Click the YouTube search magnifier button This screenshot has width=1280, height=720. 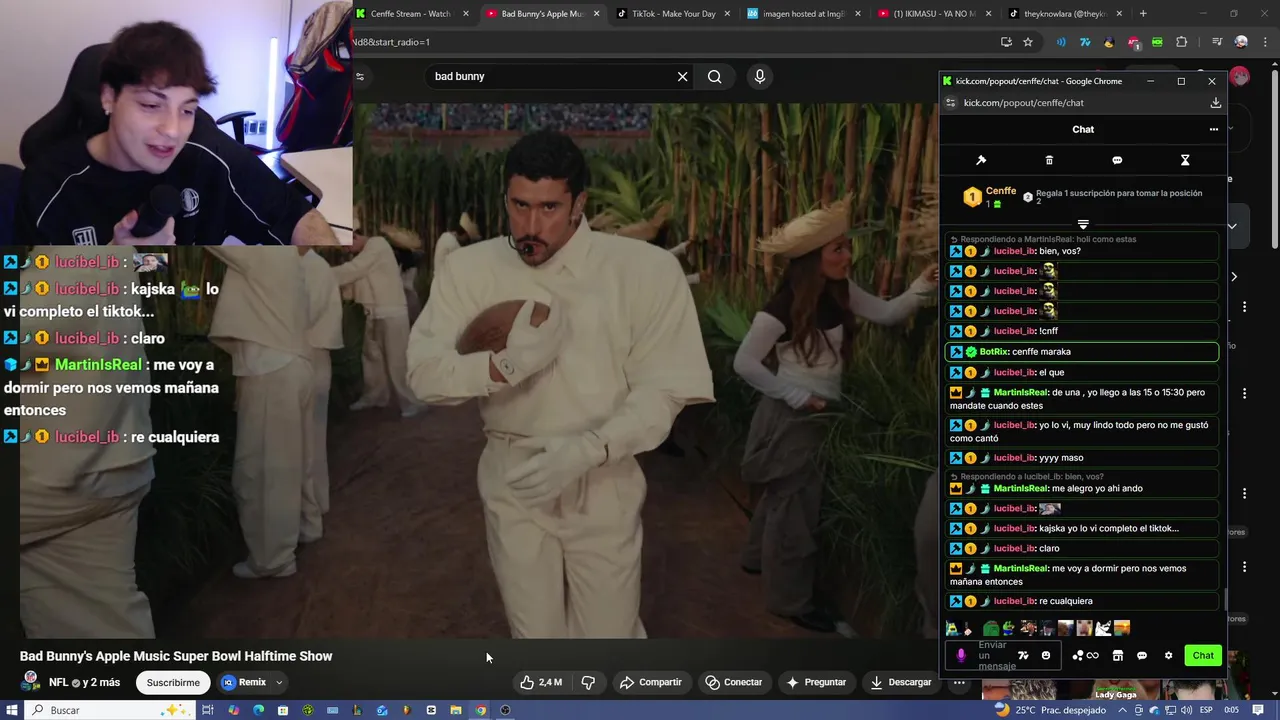pyautogui.click(x=714, y=77)
